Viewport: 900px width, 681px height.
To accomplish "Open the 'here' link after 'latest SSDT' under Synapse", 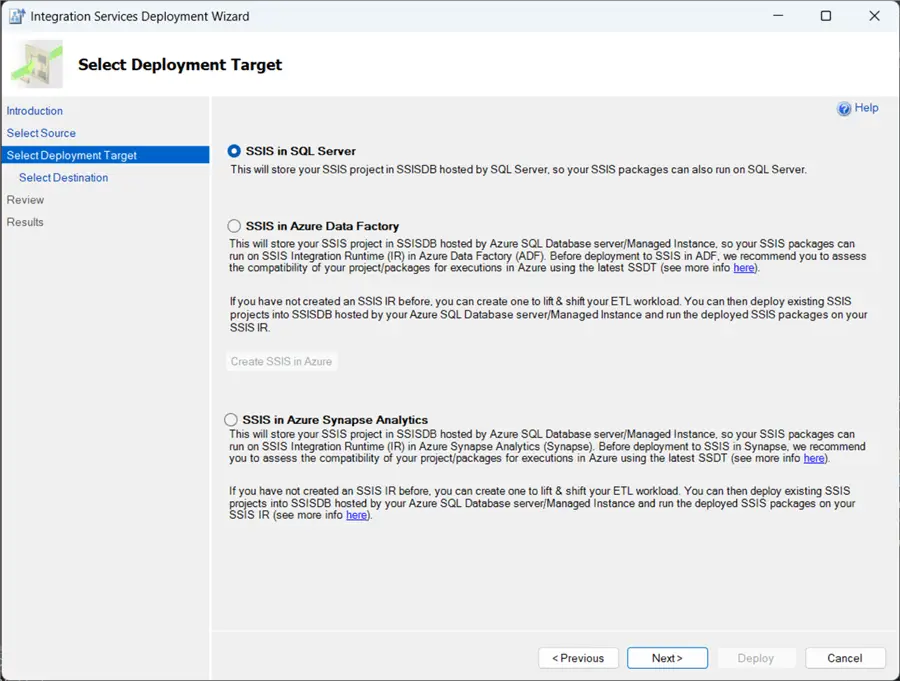I will (814, 458).
